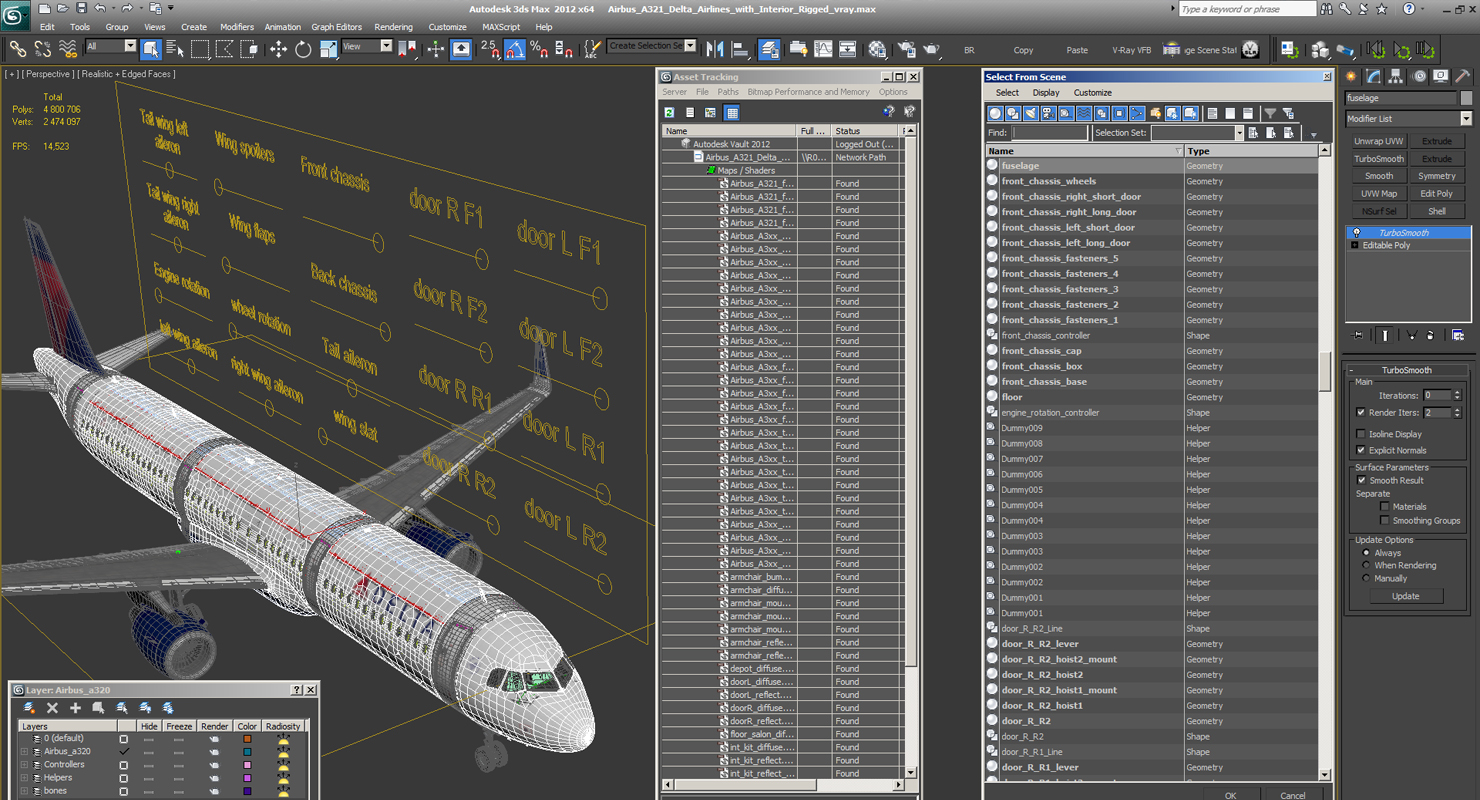Click Create New Layer icon in the Layer dialog
The height and width of the screenshot is (800, 1480).
[29, 708]
